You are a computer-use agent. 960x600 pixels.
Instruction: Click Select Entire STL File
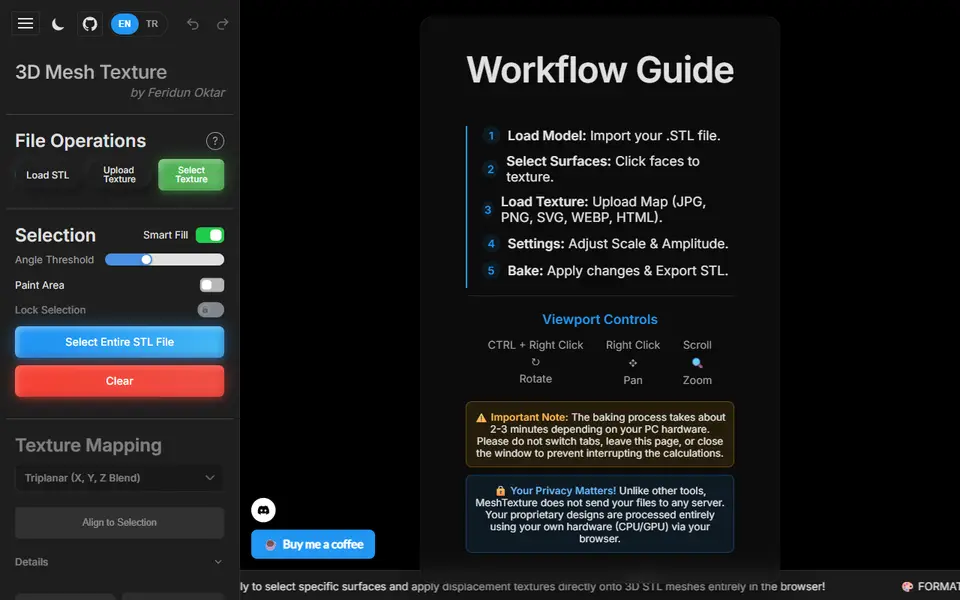point(119,342)
